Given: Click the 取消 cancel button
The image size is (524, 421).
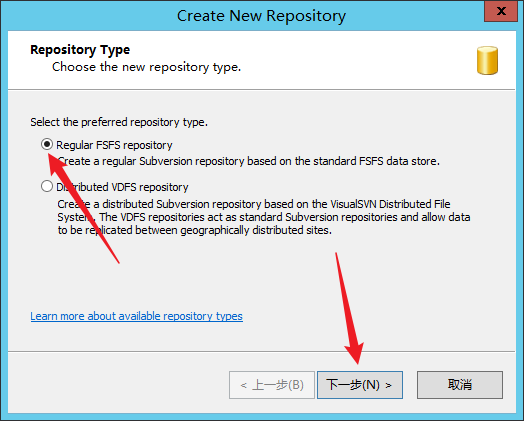Looking at the screenshot, I should (460, 385).
